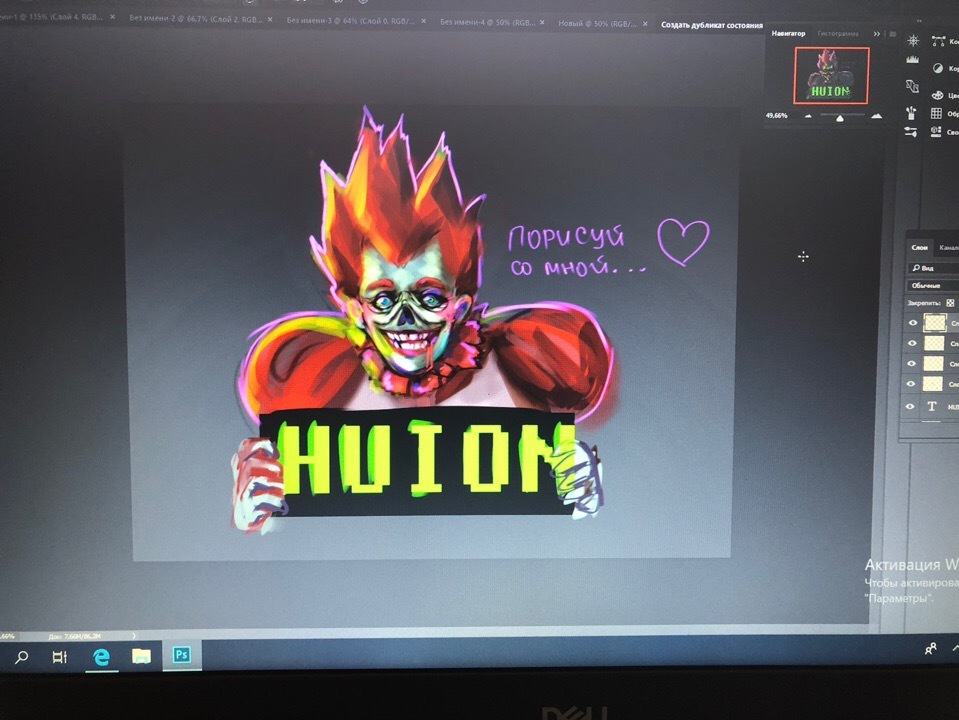Open the Navigator options panel icon
This screenshot has width=959, height=720.
913,40
